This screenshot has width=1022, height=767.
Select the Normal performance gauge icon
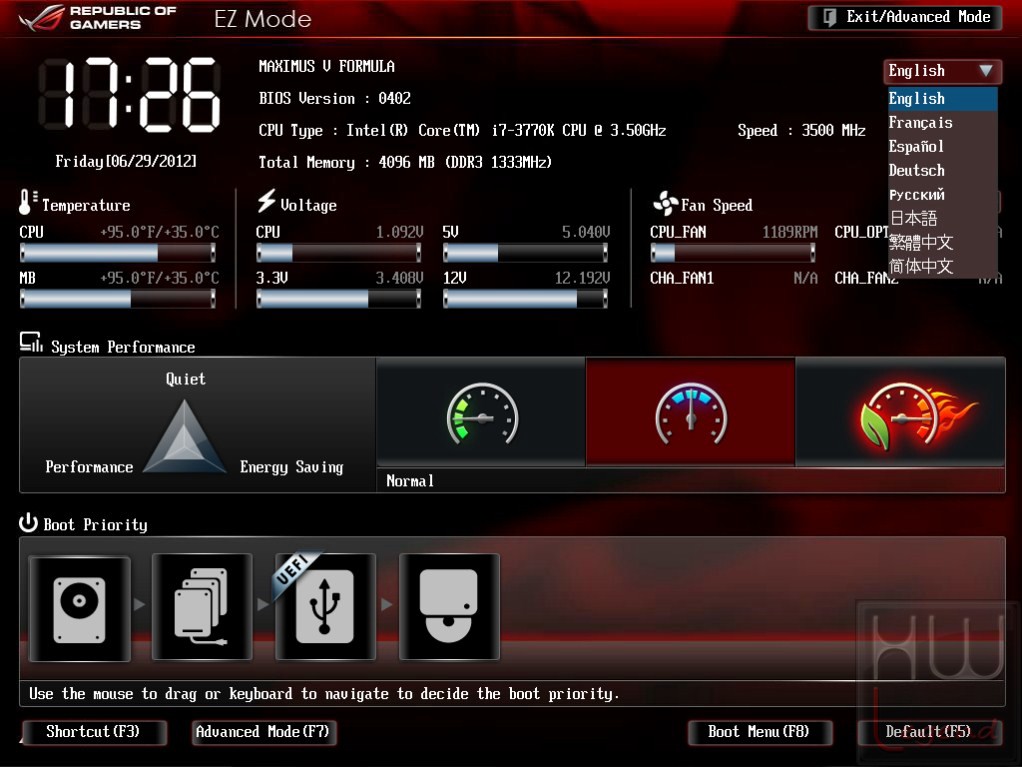click(x=691, y=413)
